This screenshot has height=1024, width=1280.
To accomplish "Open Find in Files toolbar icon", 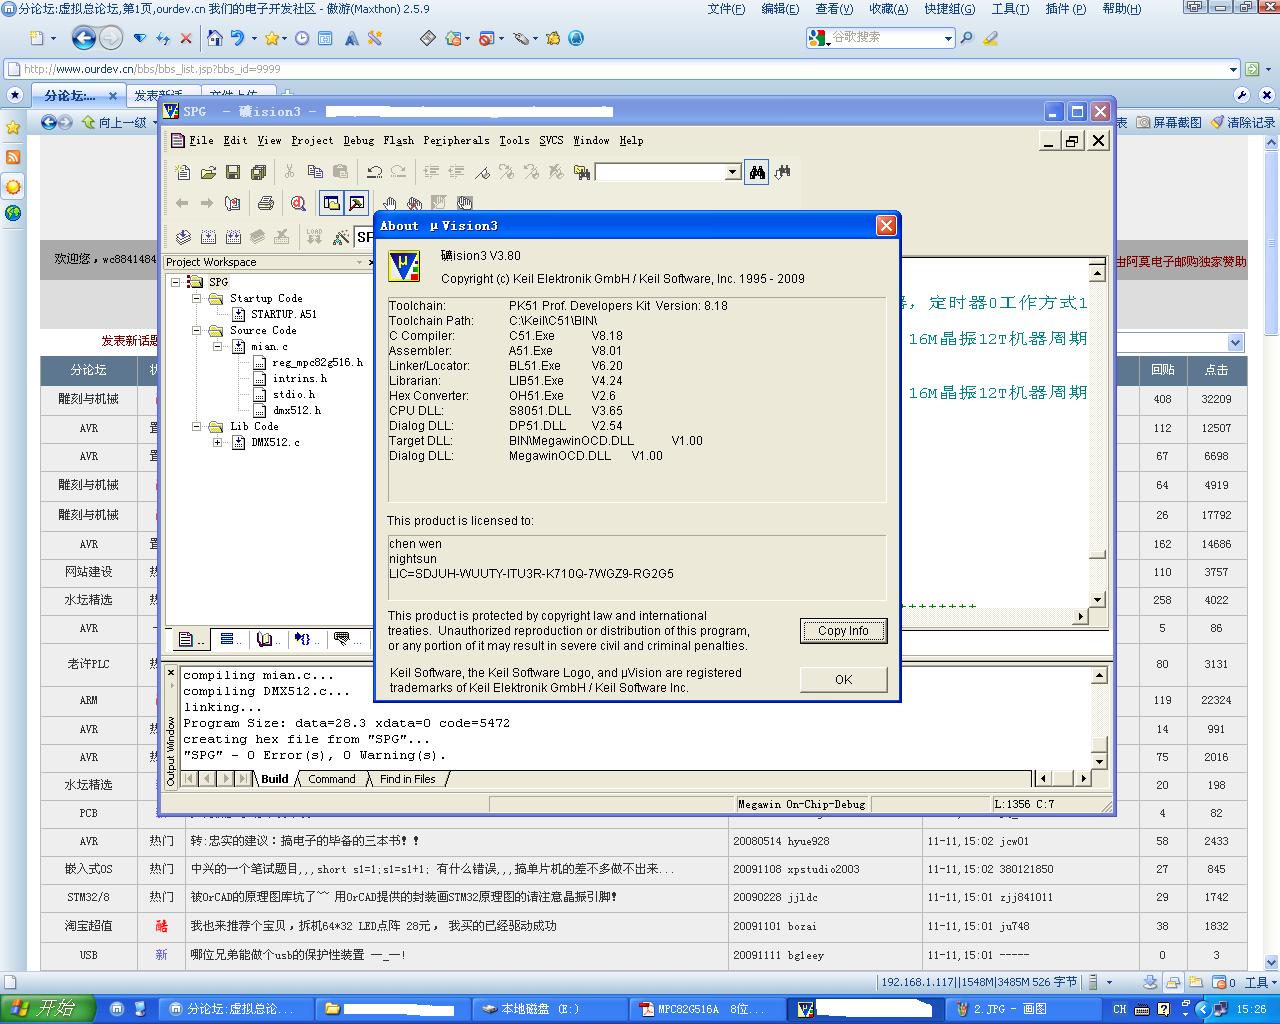I will point(582,172).
